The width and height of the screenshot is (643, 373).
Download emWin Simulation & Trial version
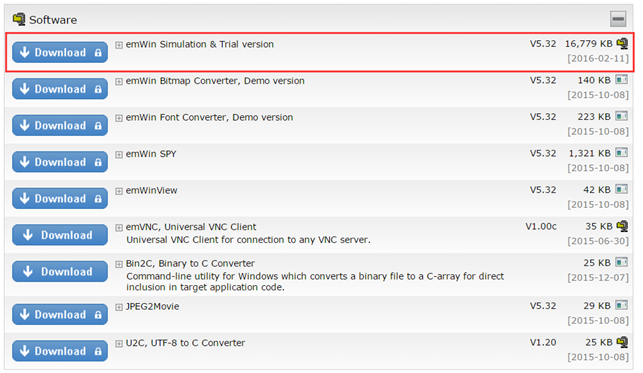pyautogui.click(x=60, y=52)
